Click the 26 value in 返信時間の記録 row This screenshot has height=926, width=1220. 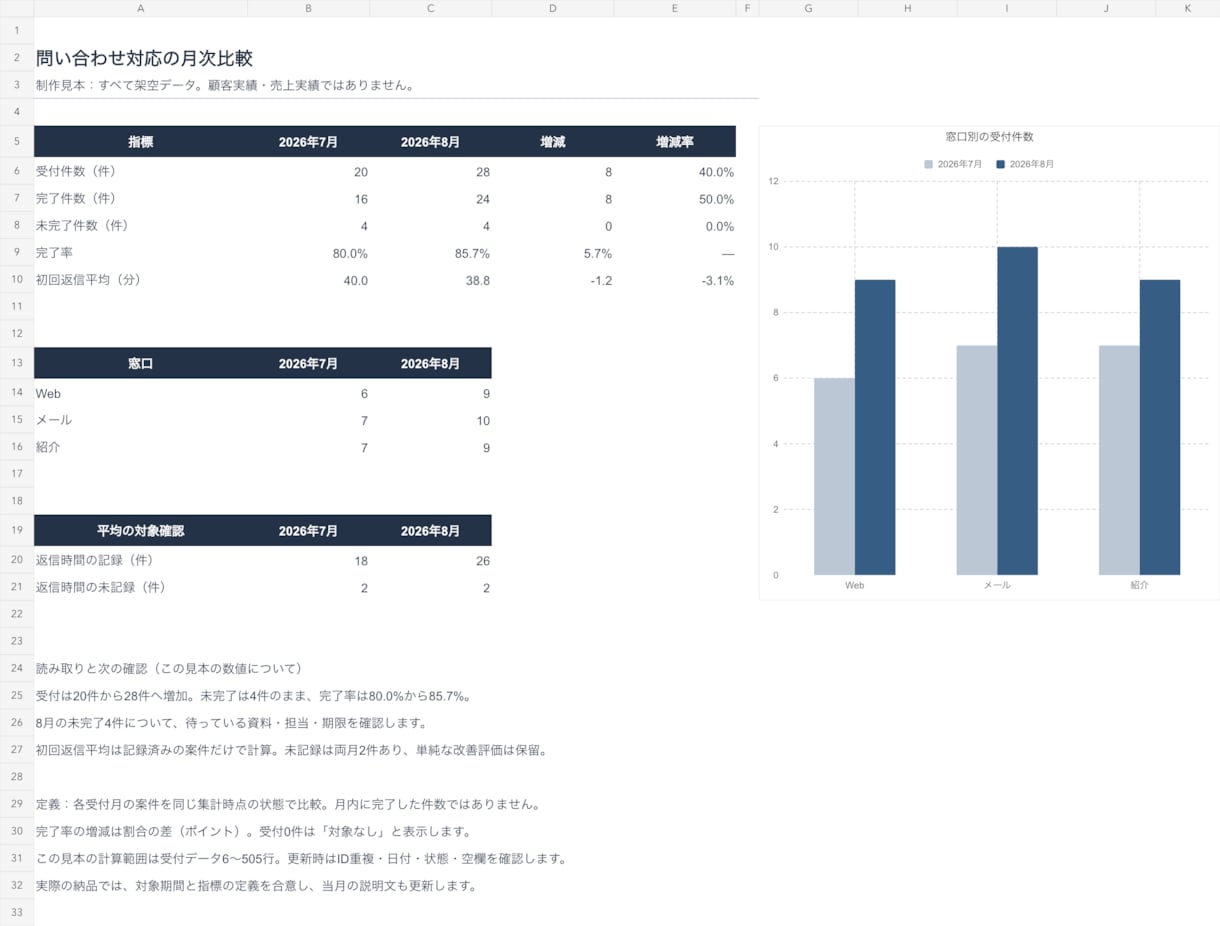click(x=482, y=561)
